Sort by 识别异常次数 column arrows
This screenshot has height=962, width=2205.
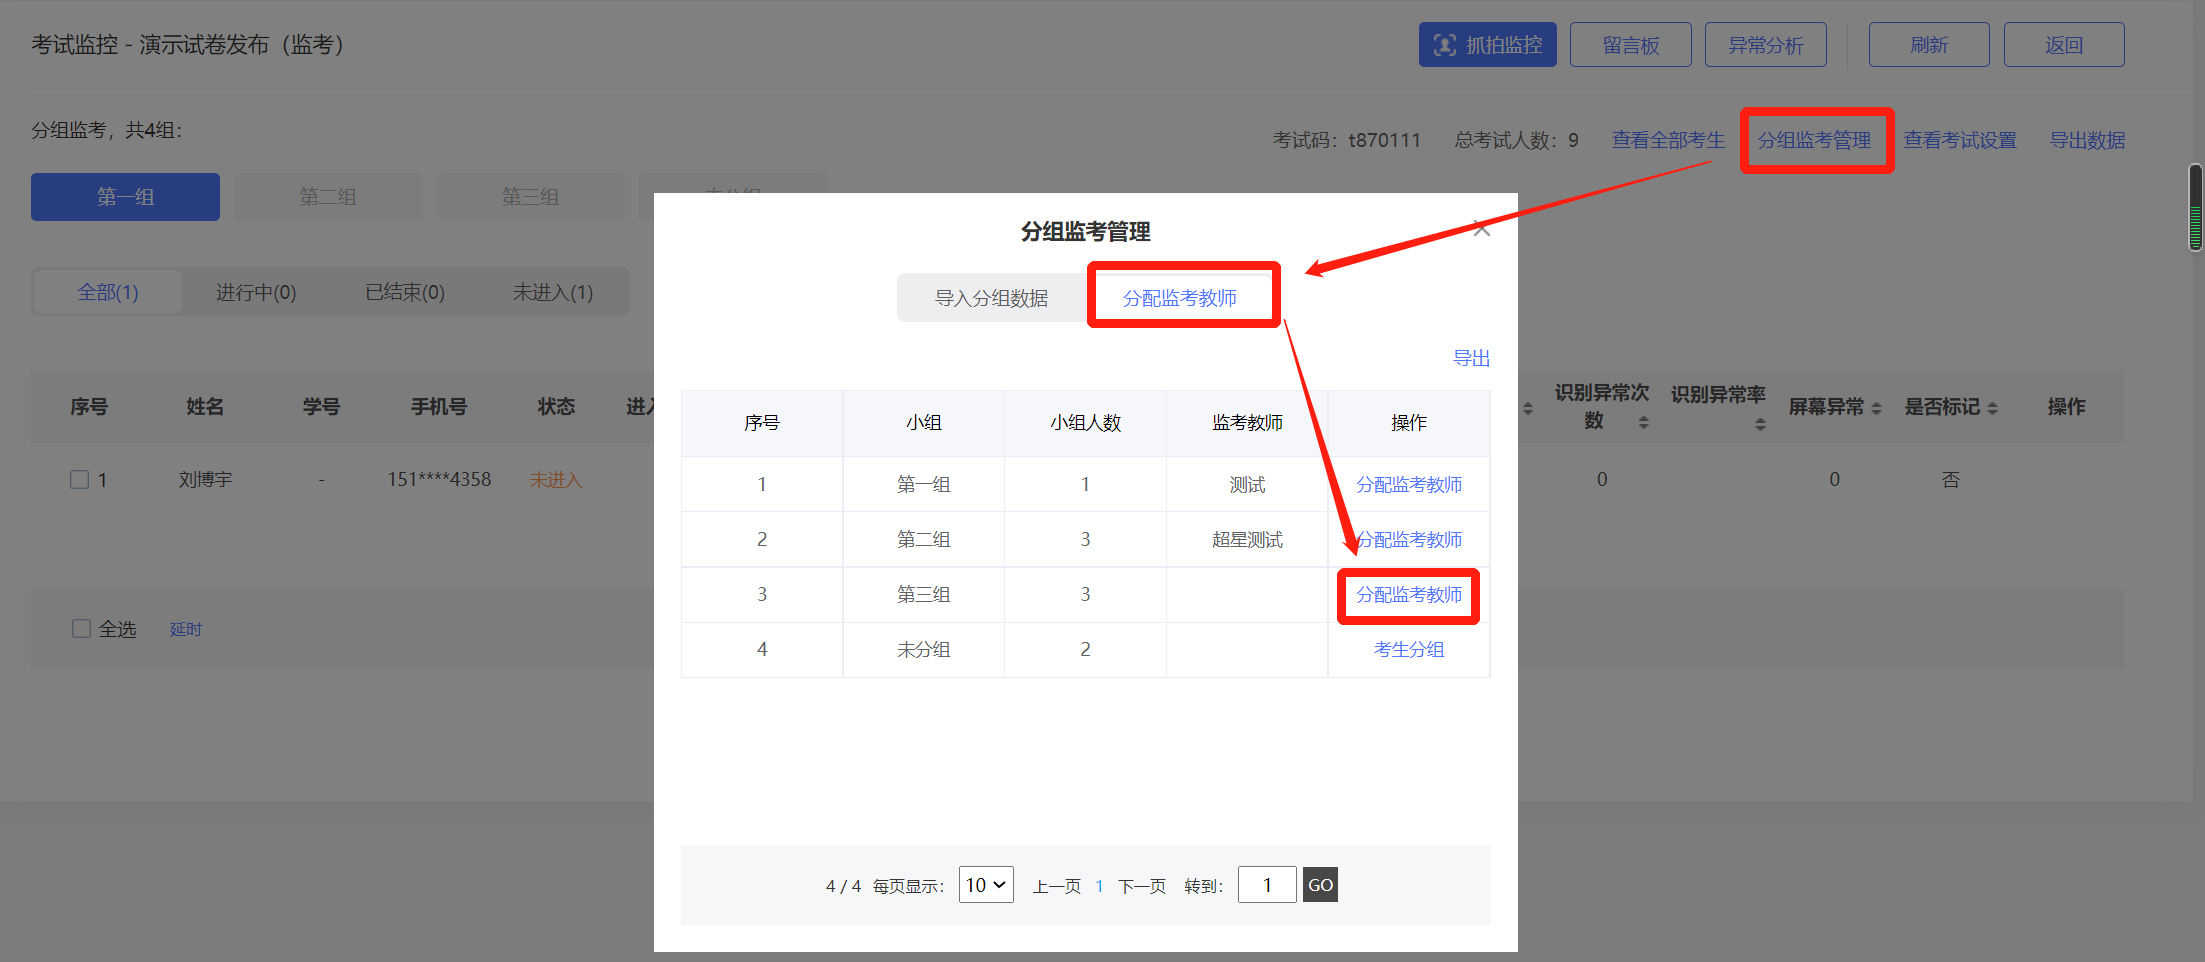pos(1643,423)
